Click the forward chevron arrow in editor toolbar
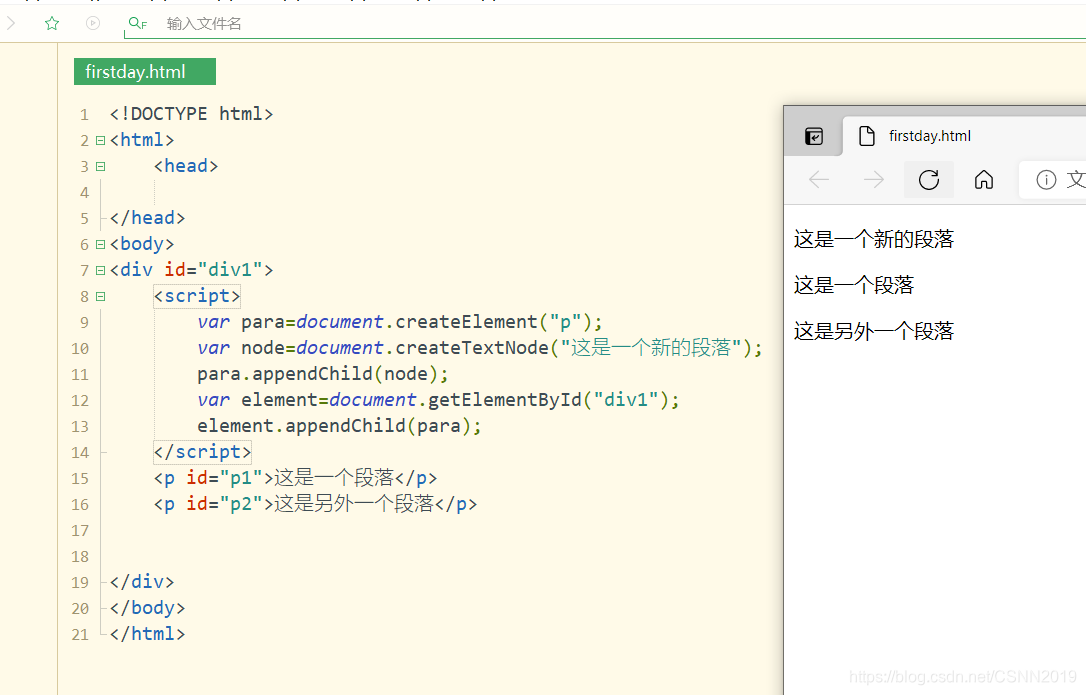The width and height of the screenshot is (1086, 695). 11,24
